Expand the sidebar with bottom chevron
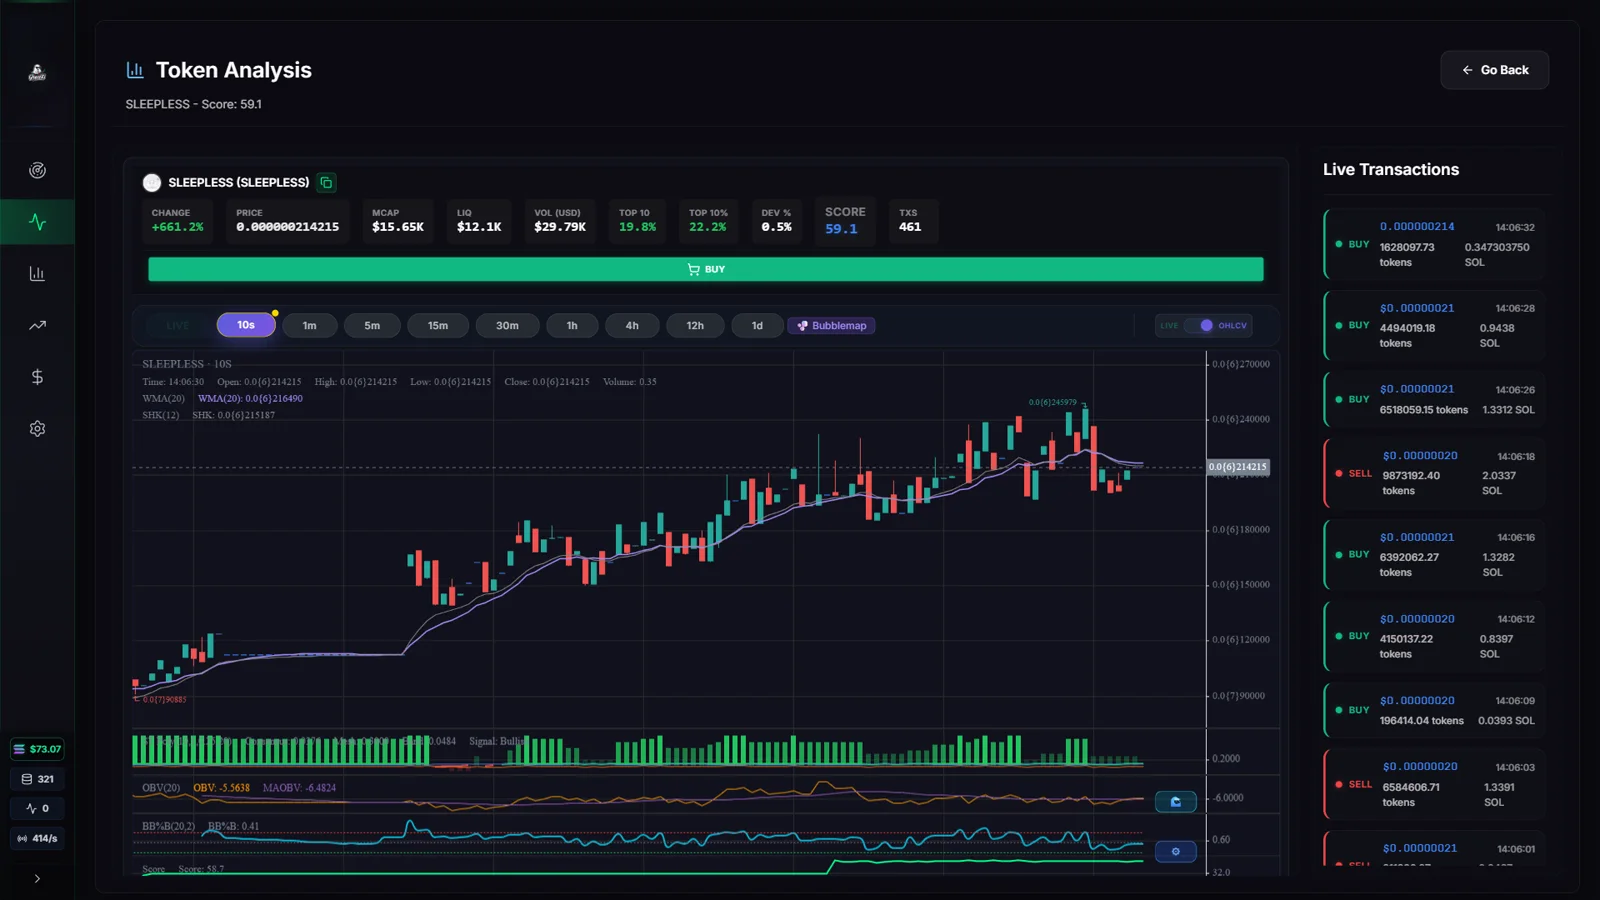The image size is (1600, 900). tap(37, 879)
